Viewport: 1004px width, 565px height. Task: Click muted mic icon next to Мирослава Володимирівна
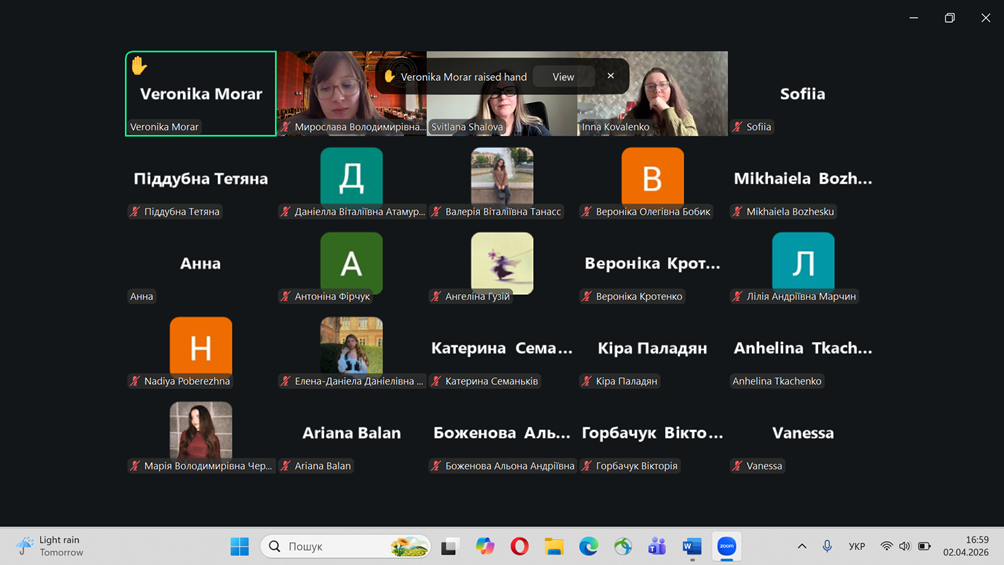coord(286,127)
